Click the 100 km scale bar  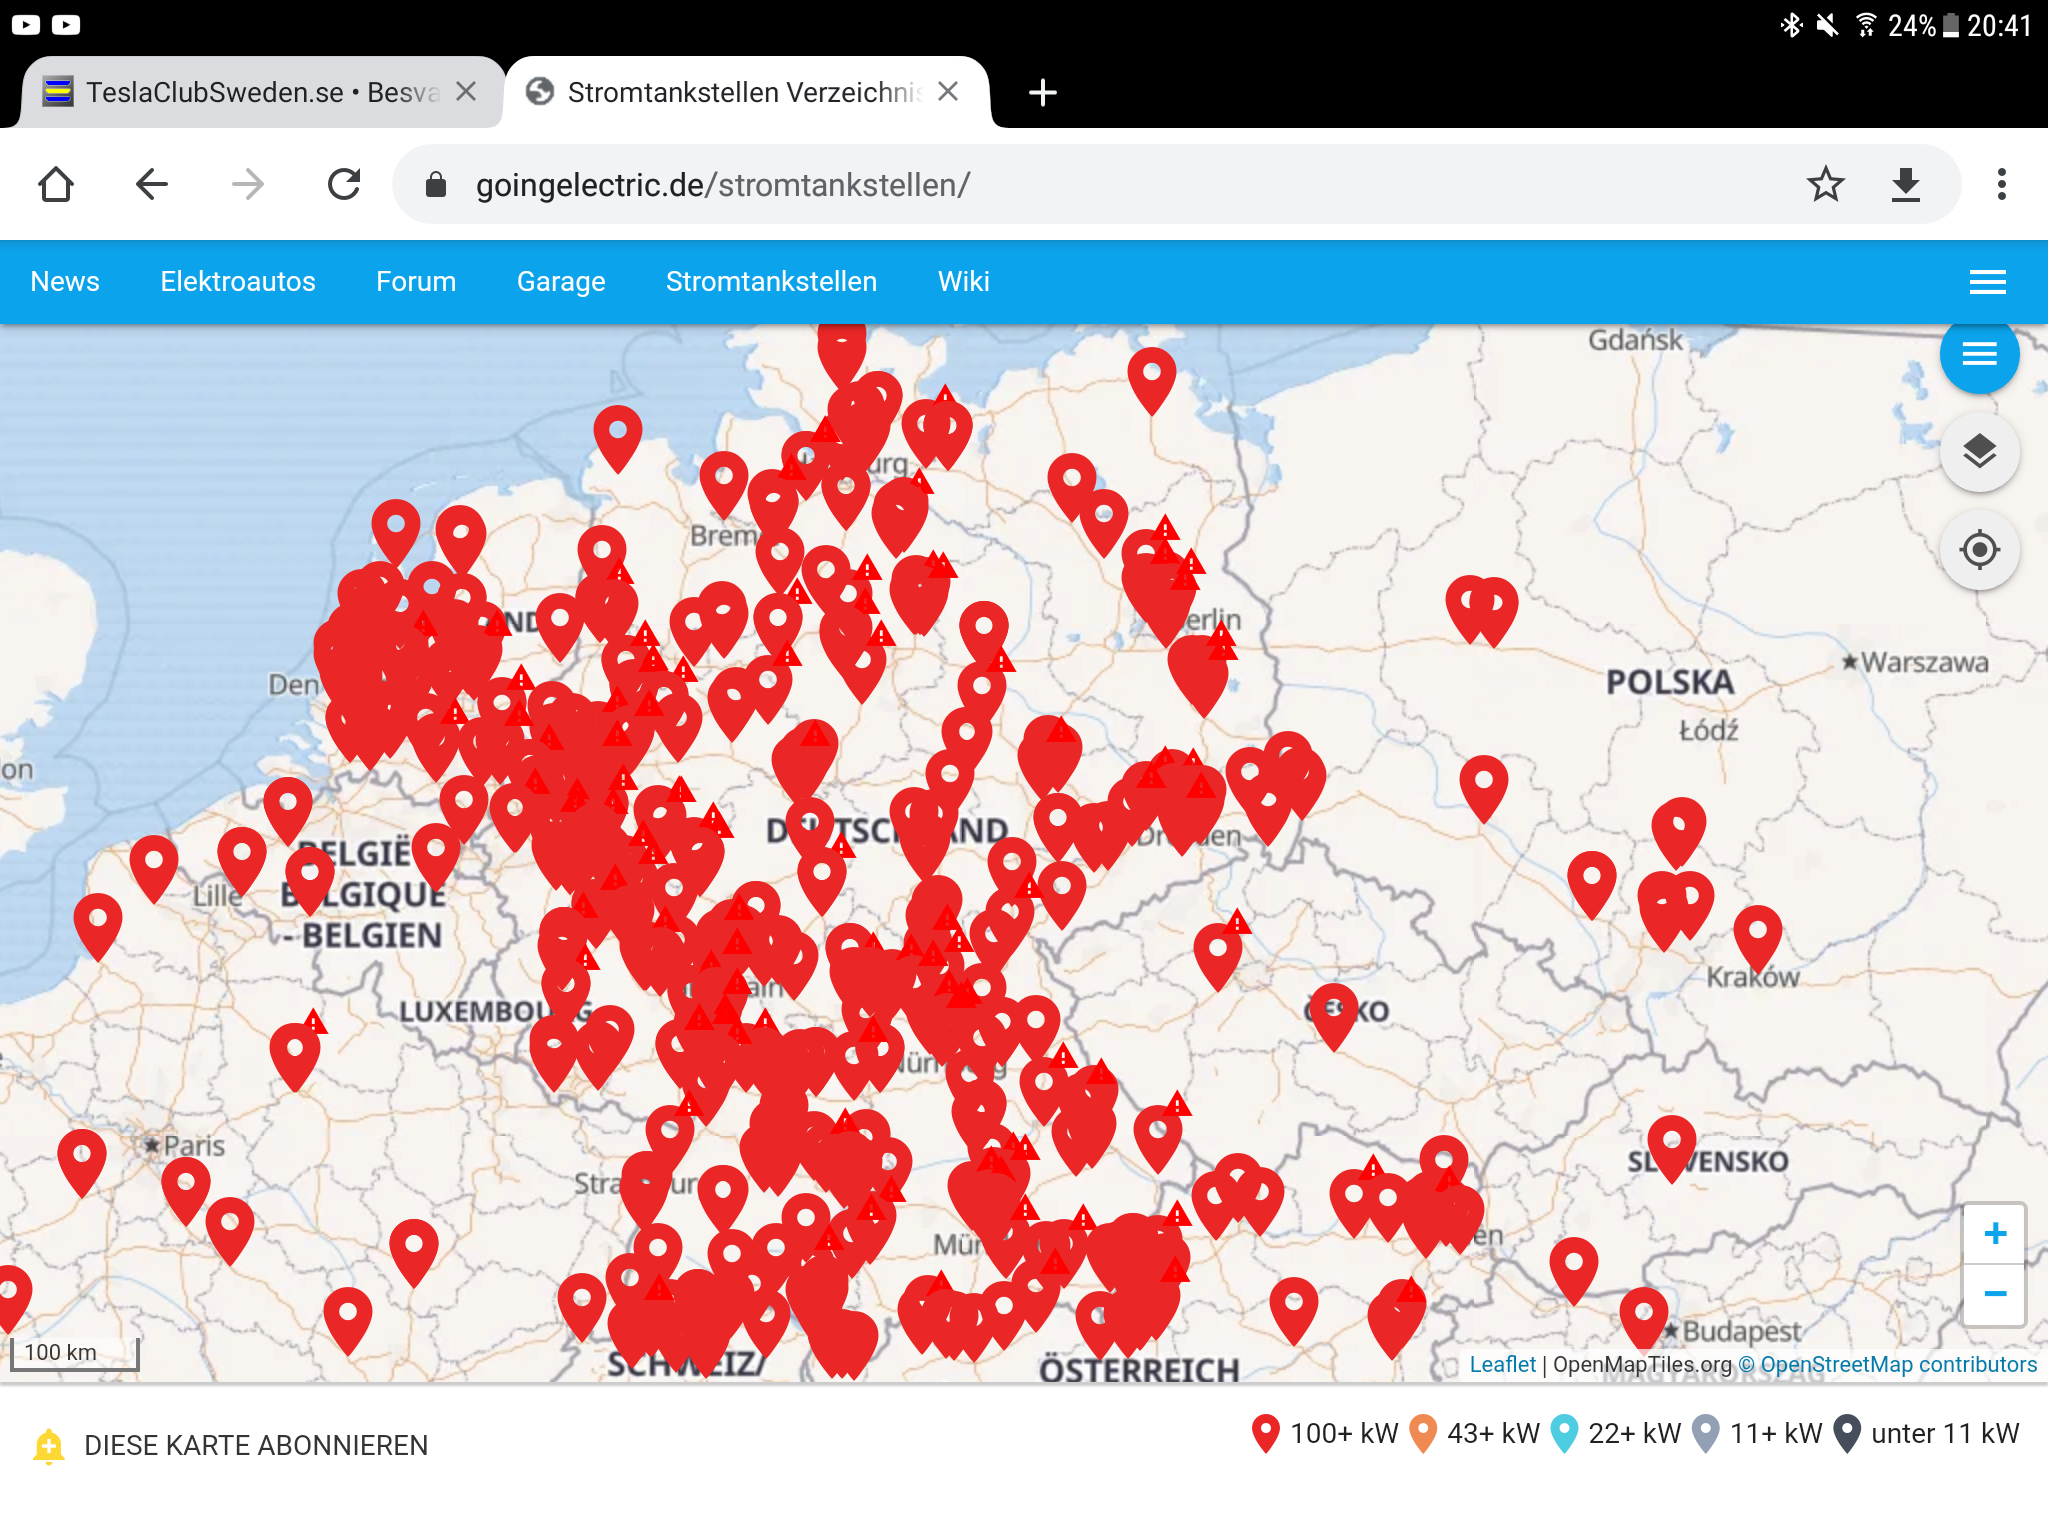74,1354
